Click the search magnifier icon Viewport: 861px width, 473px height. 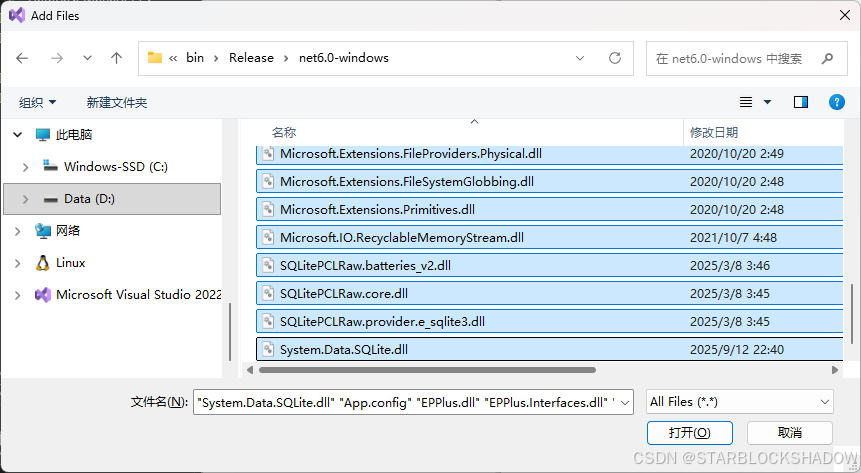827,58
